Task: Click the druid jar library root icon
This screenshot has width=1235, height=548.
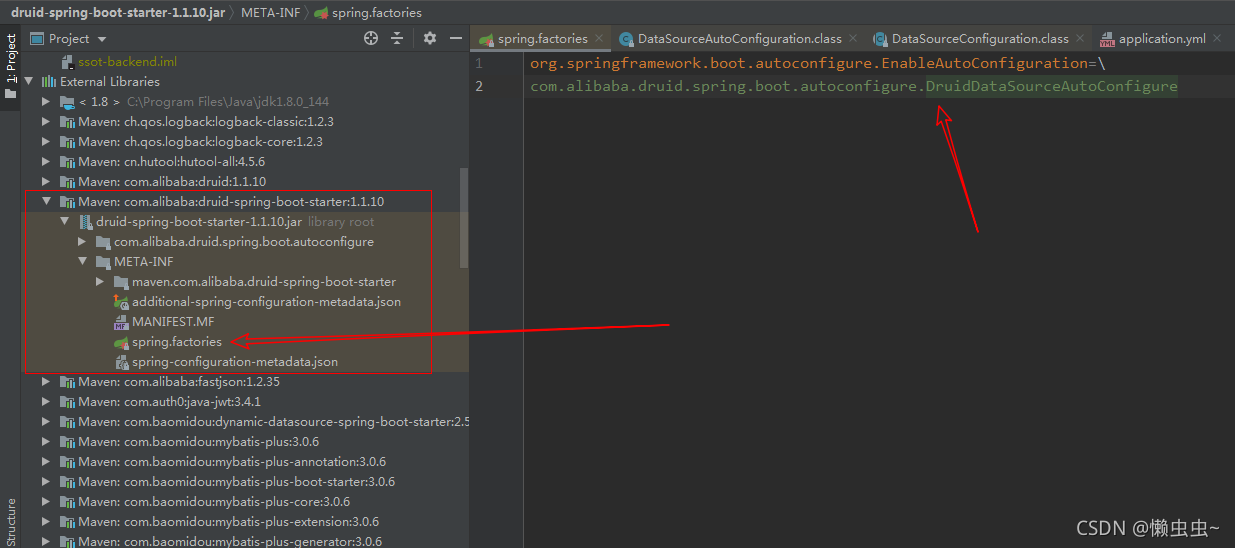Action: (x=85, y=222)
